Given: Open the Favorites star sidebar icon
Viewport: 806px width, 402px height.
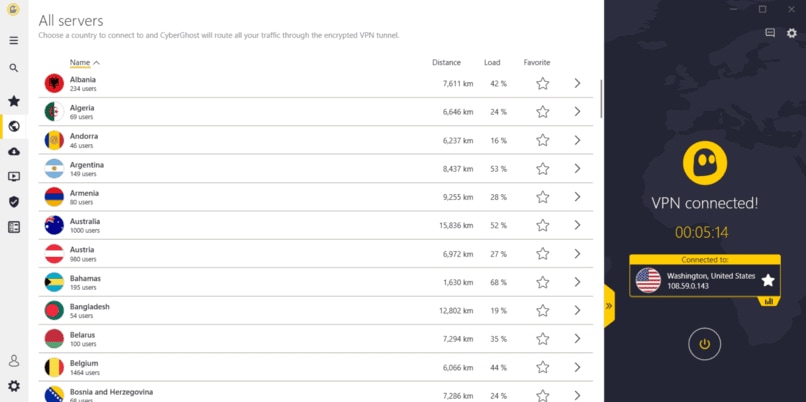Looking at the screenshot, I should point(14,101).
